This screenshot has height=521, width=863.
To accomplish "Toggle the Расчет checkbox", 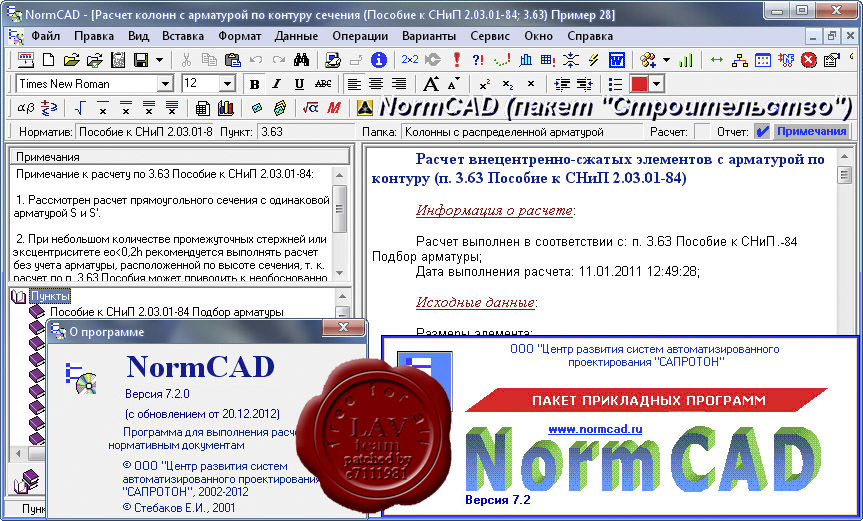I will pos(702,131).
